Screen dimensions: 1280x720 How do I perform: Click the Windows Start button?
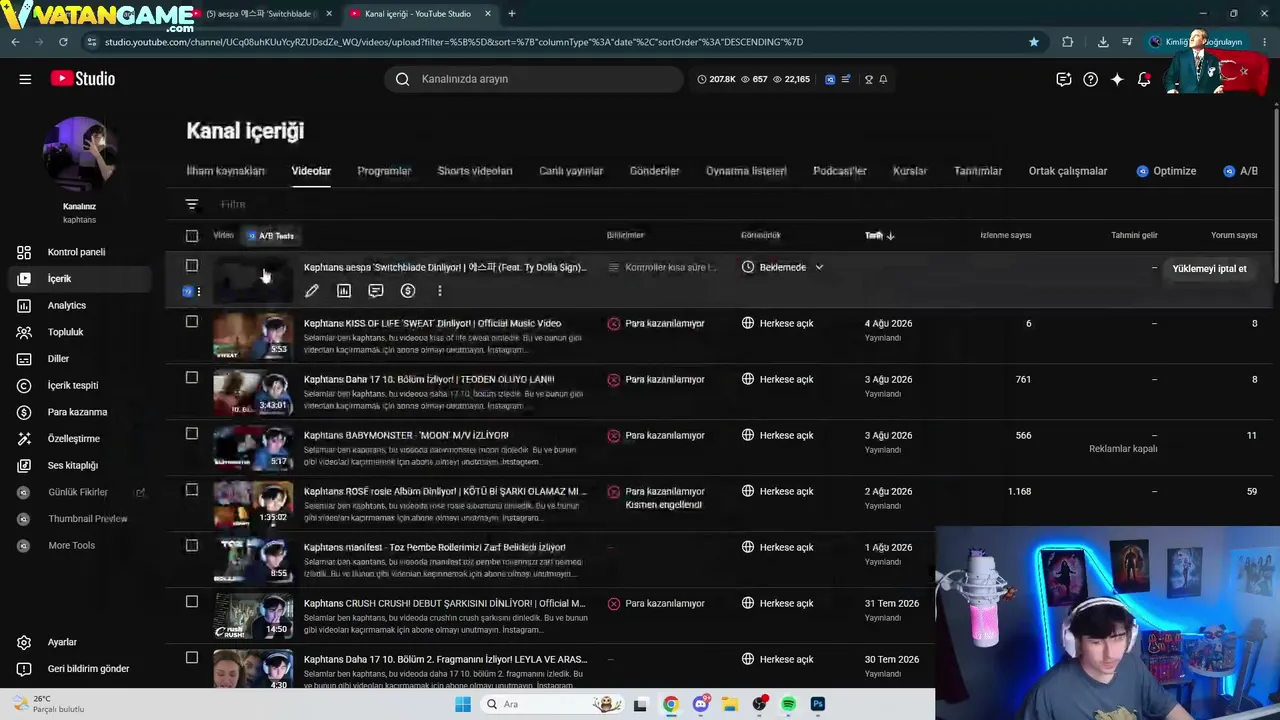point(463,704)
